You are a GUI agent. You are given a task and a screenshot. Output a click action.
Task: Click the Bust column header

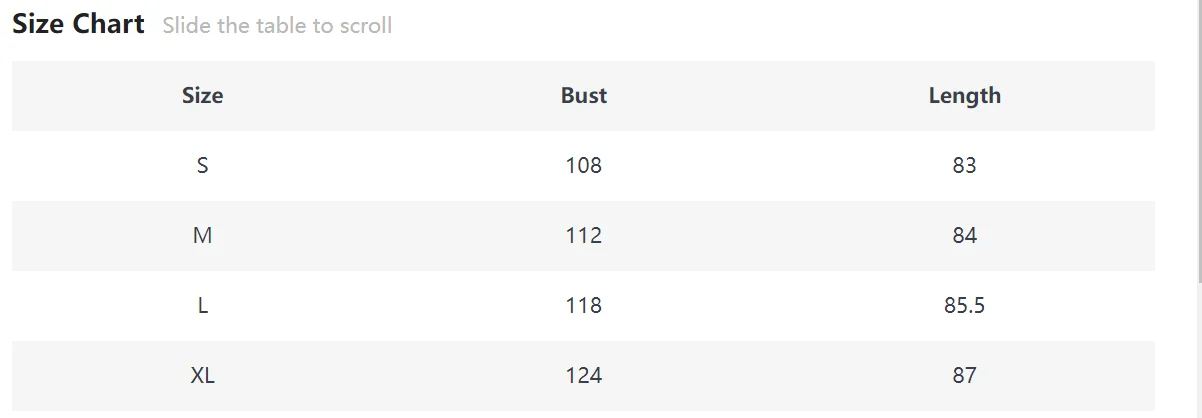pos(583,96)
